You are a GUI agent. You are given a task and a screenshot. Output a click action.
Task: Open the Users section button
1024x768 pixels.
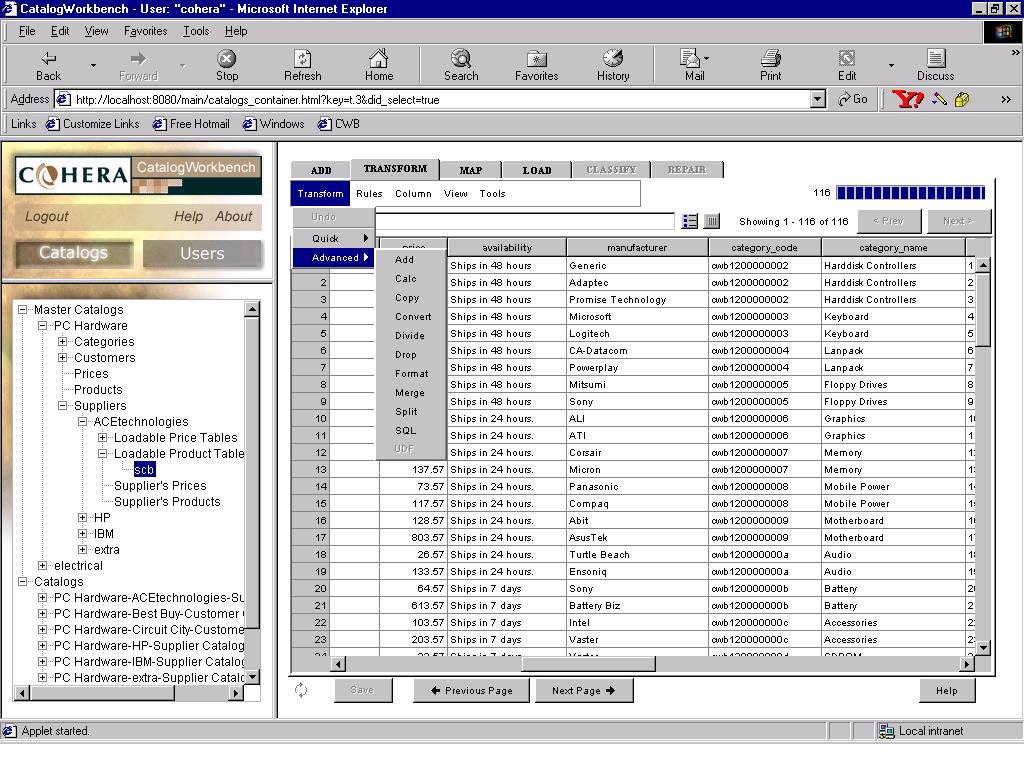[x=202, y=253]
